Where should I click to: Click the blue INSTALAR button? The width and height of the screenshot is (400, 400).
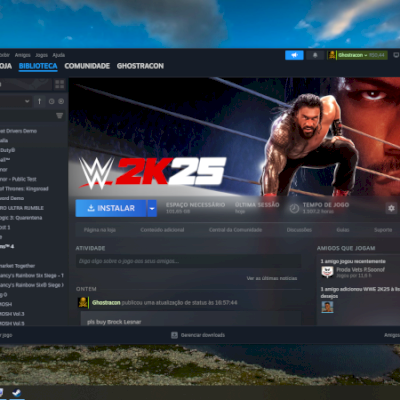click(x=111, y=208)
